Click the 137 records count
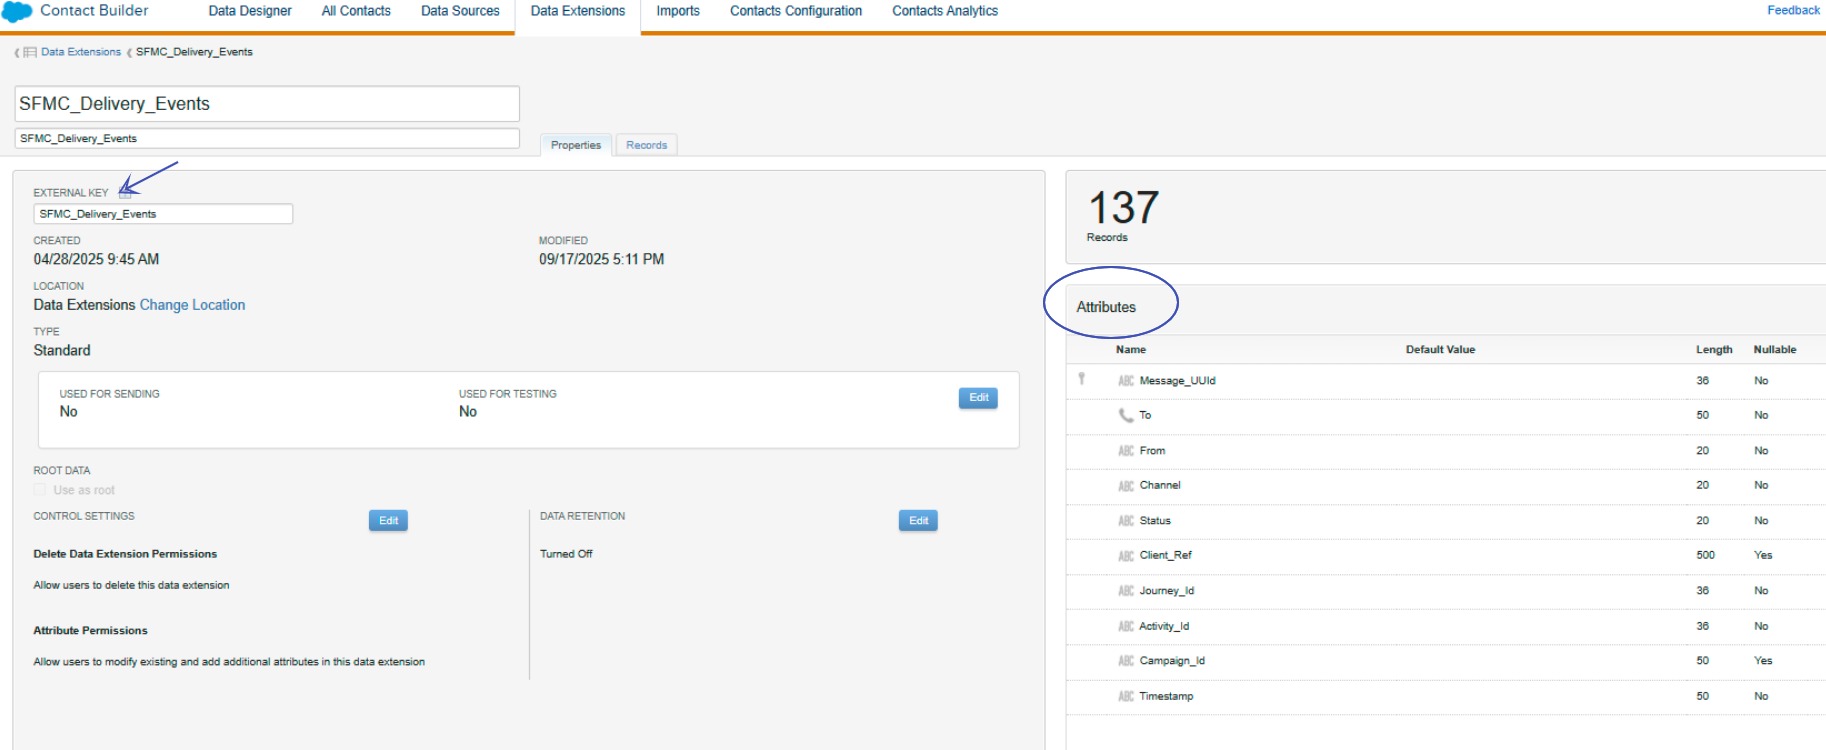 click(1123, 208)
